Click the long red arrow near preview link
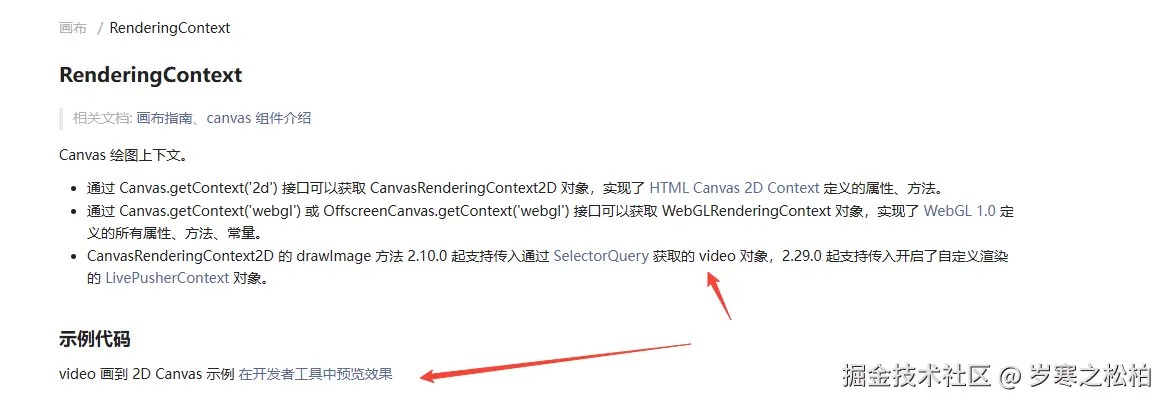Image resolution: width=1167 pixels, height=404 pixels. pos(555,362)
